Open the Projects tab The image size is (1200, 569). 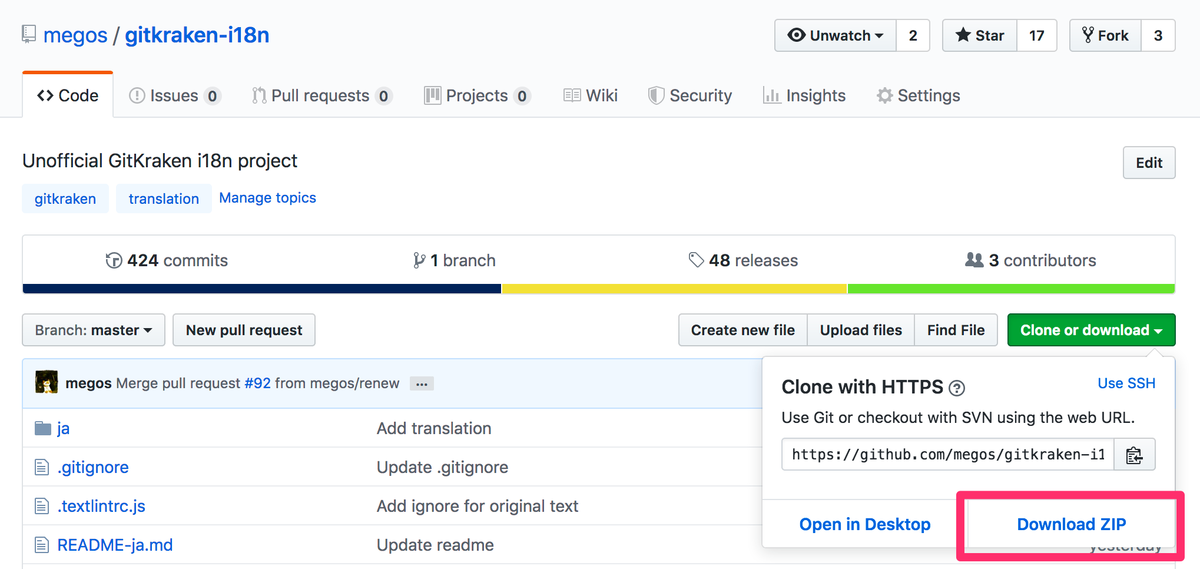point(477,95)
